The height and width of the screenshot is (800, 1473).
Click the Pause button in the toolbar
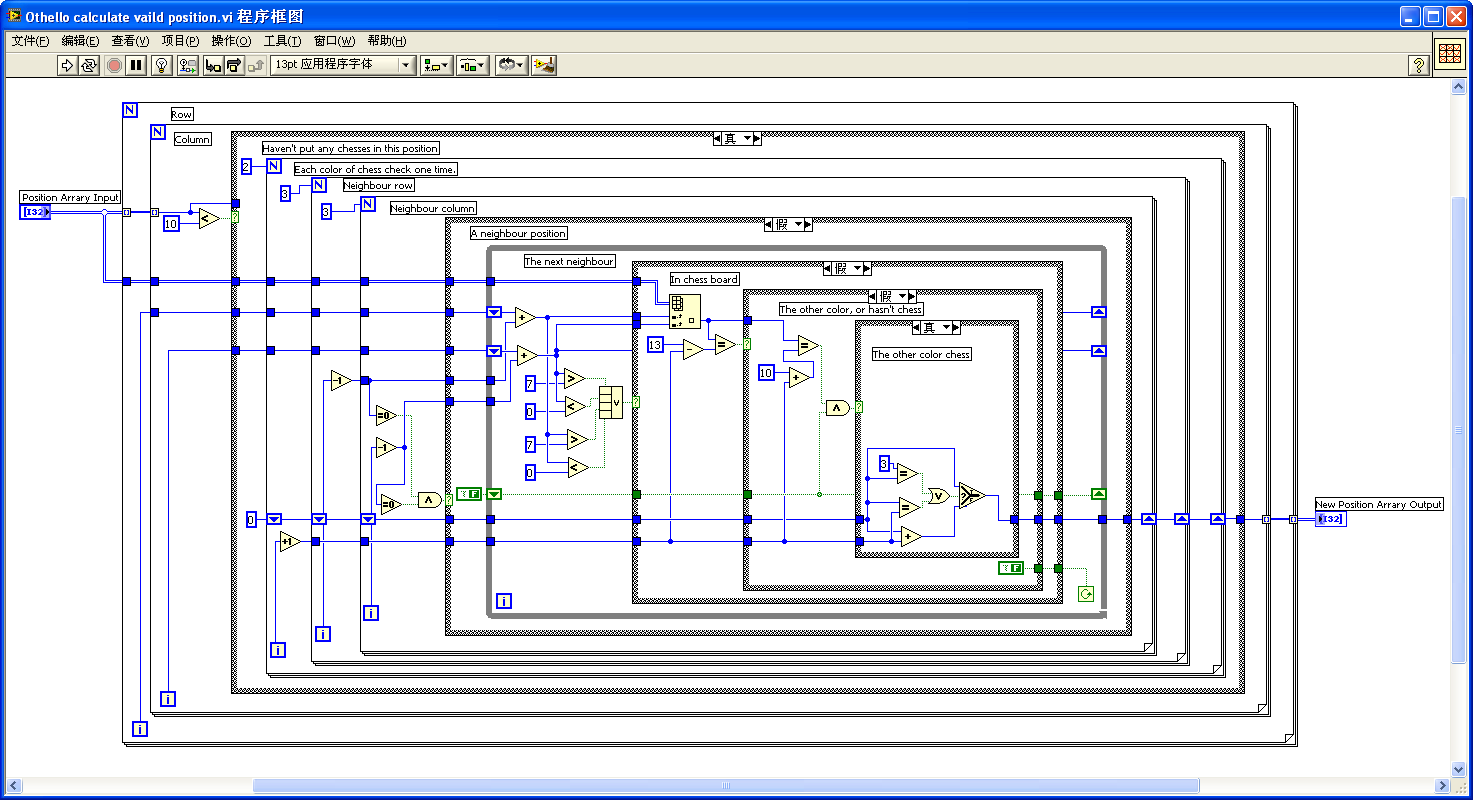click(137, 65)
